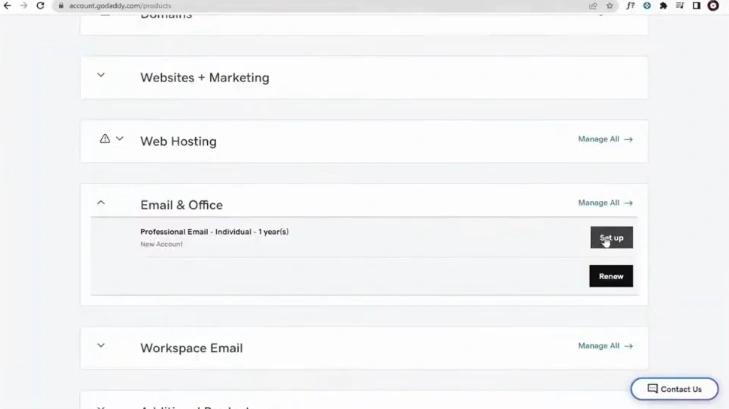
Task: Expand the Websites + Marketing section
Action: pos(101,75)
